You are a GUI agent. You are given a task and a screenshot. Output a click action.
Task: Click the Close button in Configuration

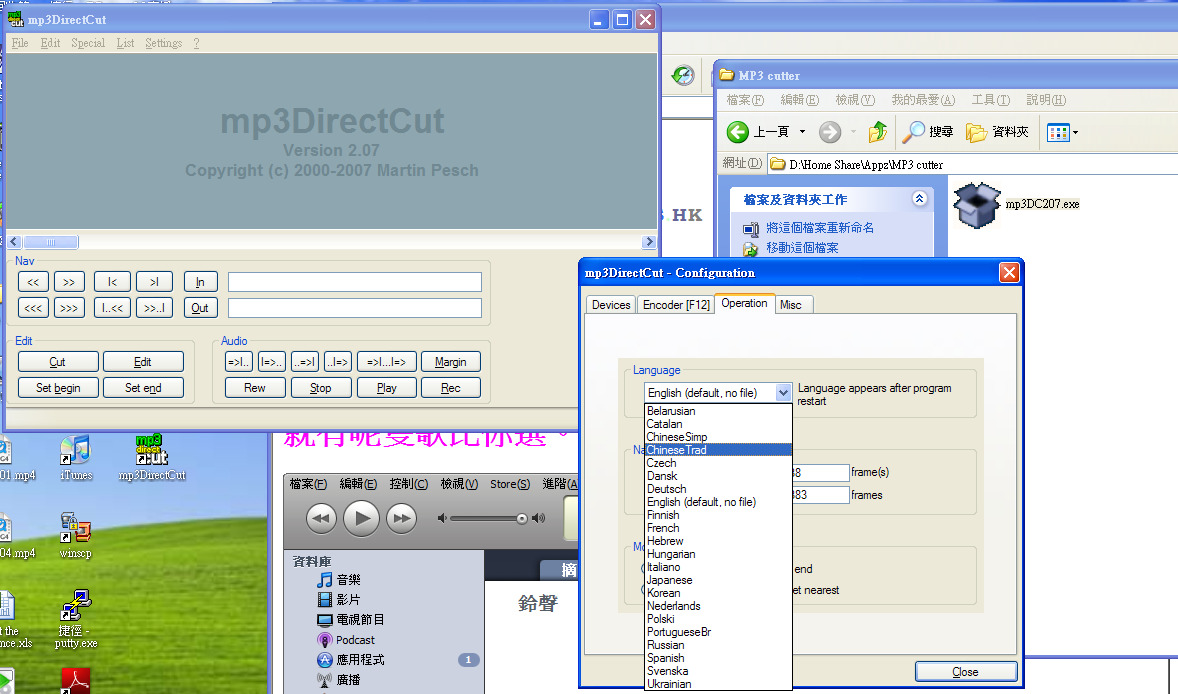pyautogui.click(x=965, y=672)
